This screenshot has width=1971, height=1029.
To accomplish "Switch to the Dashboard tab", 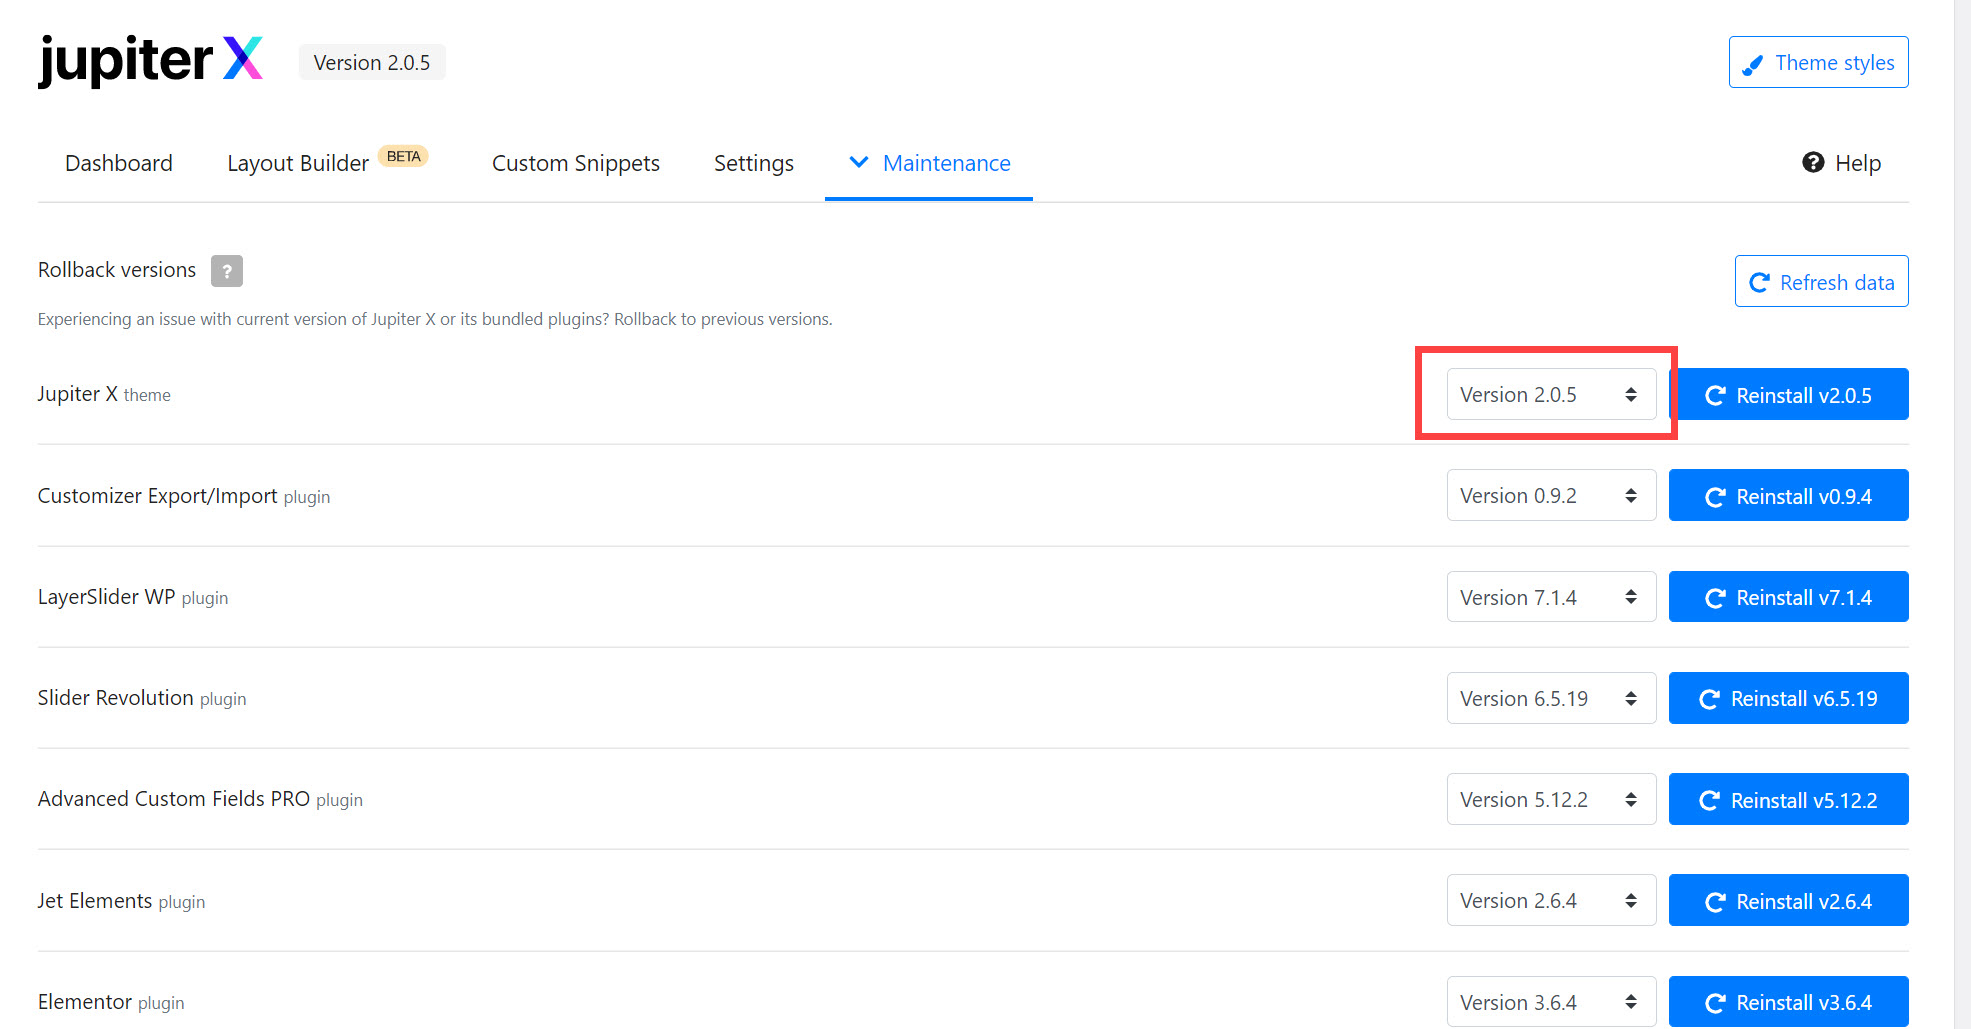I will 119,163.
